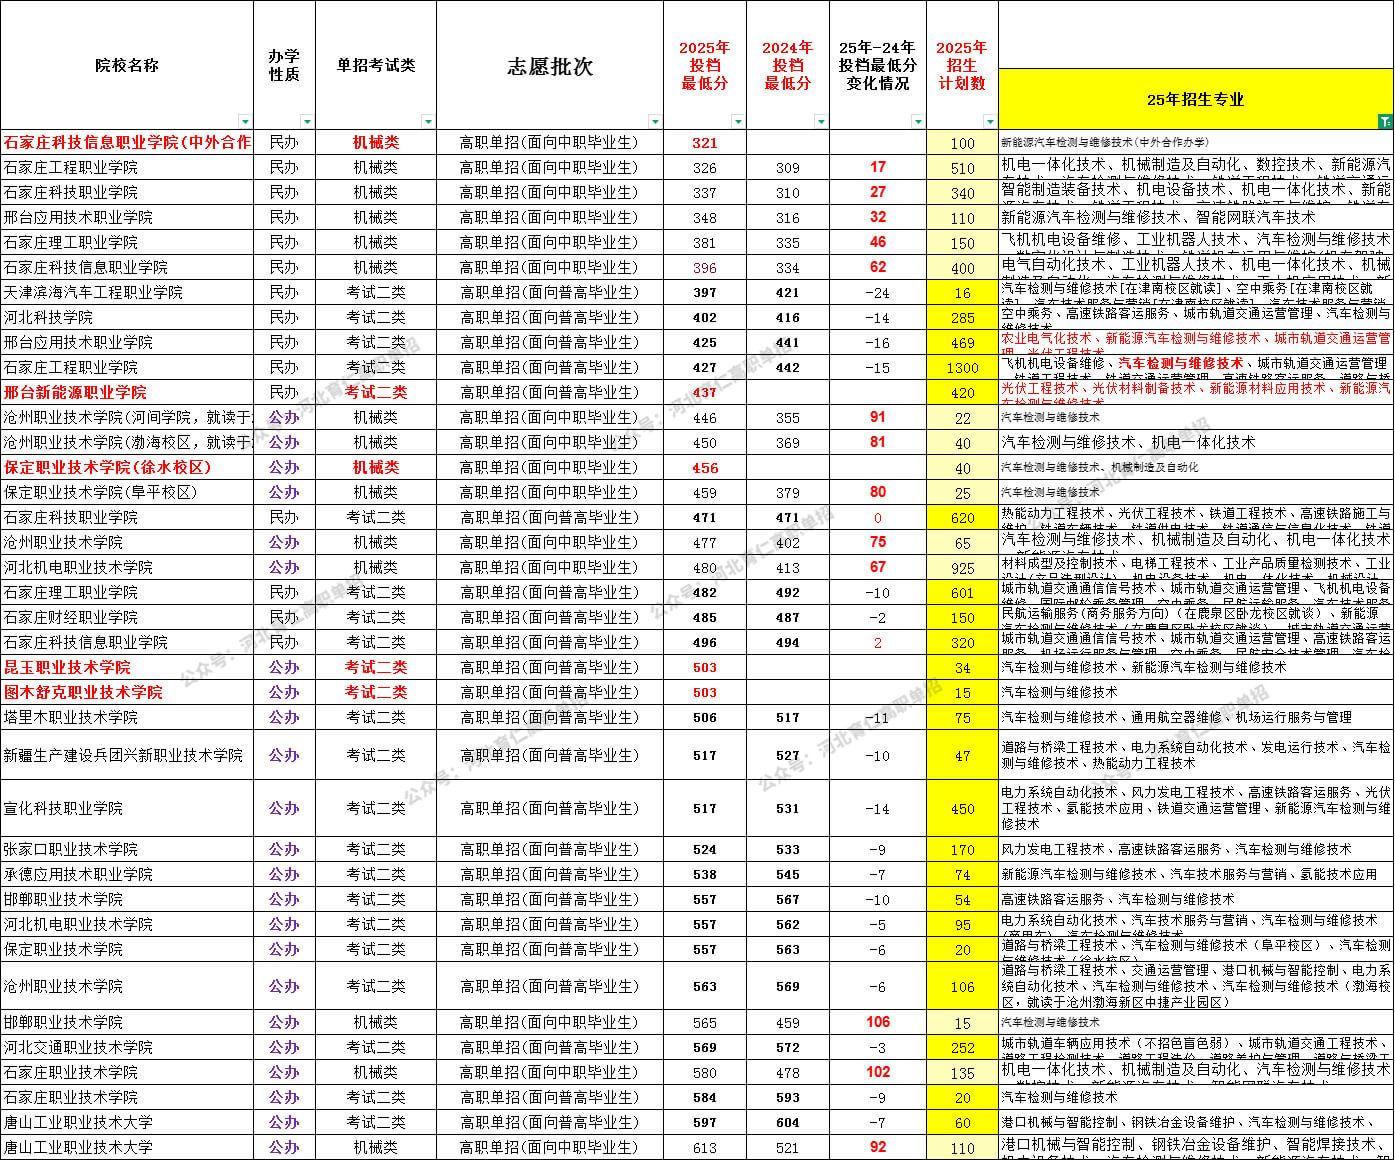The height and width of the screenshot is (1160, 1395).
Task: Select the 保定职业技术学院(徐水校区) cell
Action: click(127, 467)
